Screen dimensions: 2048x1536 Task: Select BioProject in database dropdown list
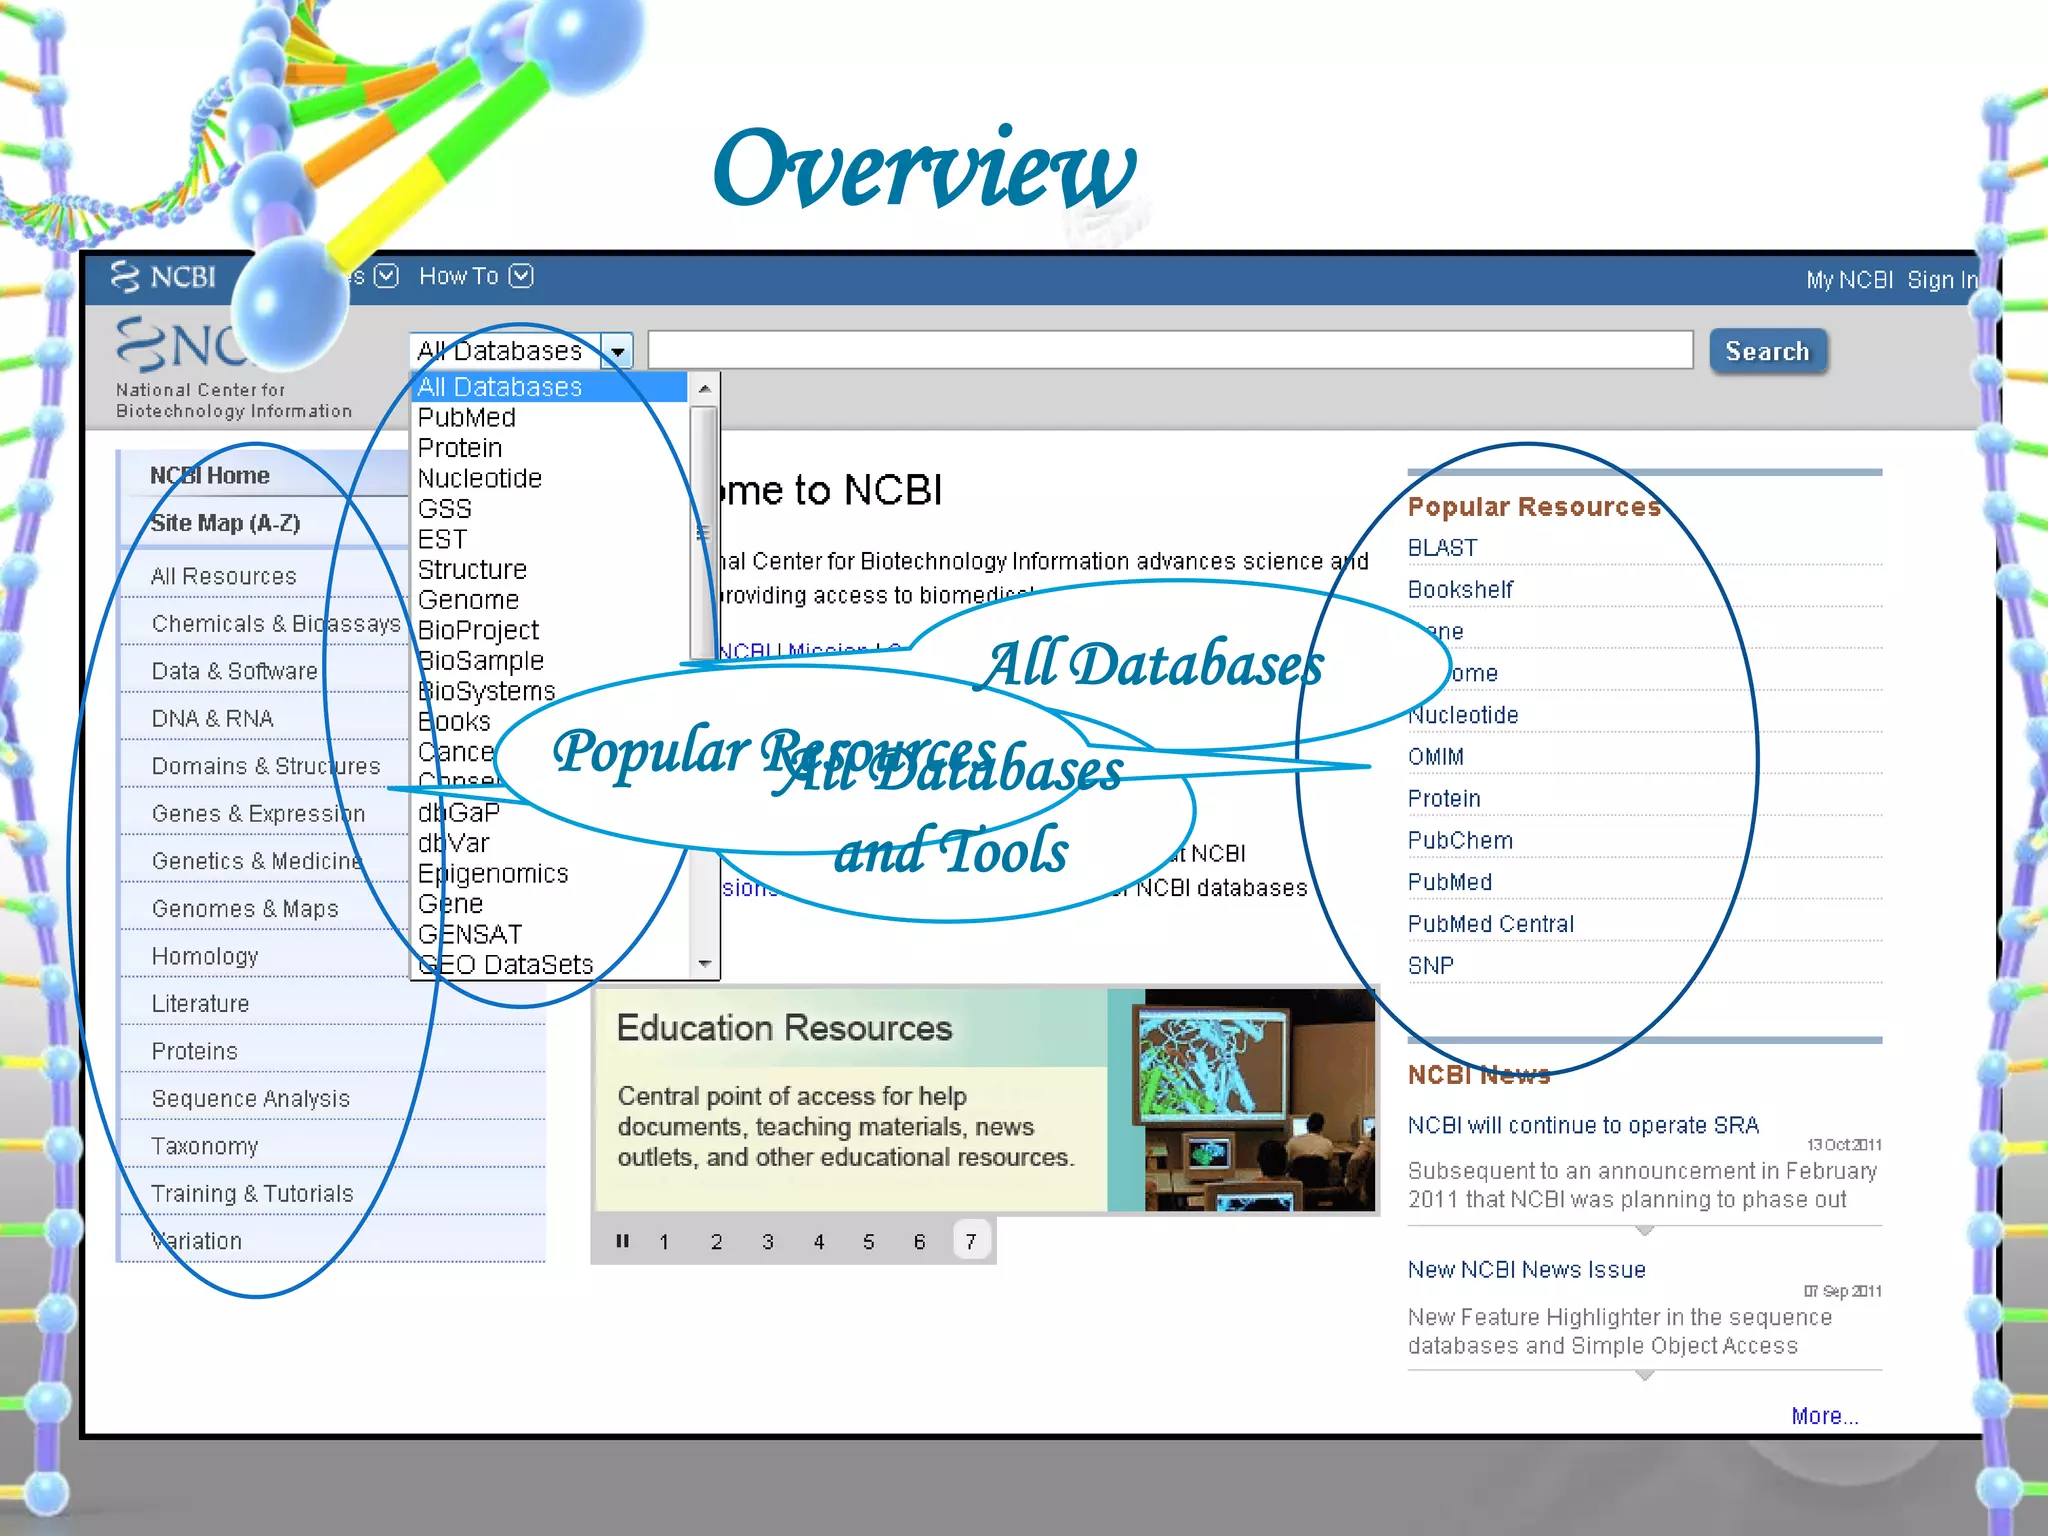coord(478,630)
